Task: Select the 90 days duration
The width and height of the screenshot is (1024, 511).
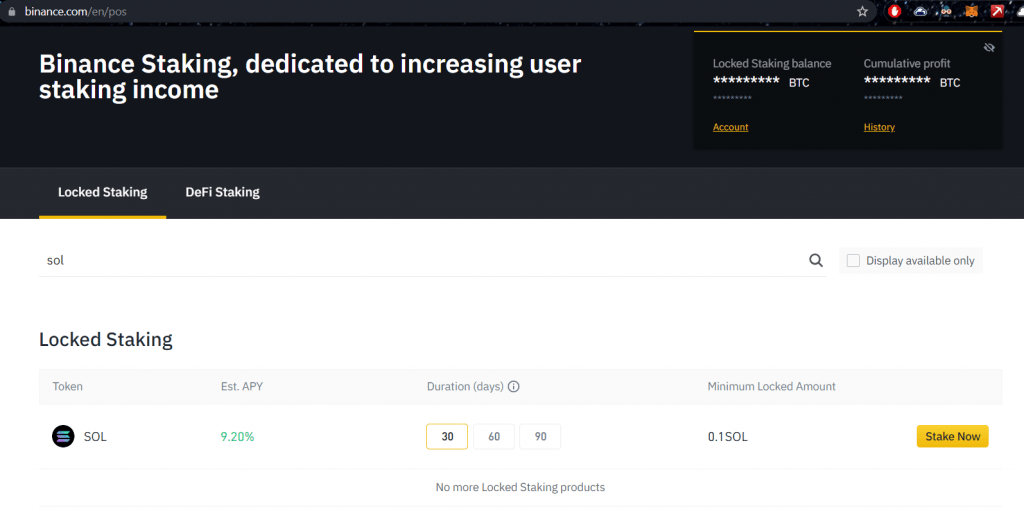Action: click(540, 437)
